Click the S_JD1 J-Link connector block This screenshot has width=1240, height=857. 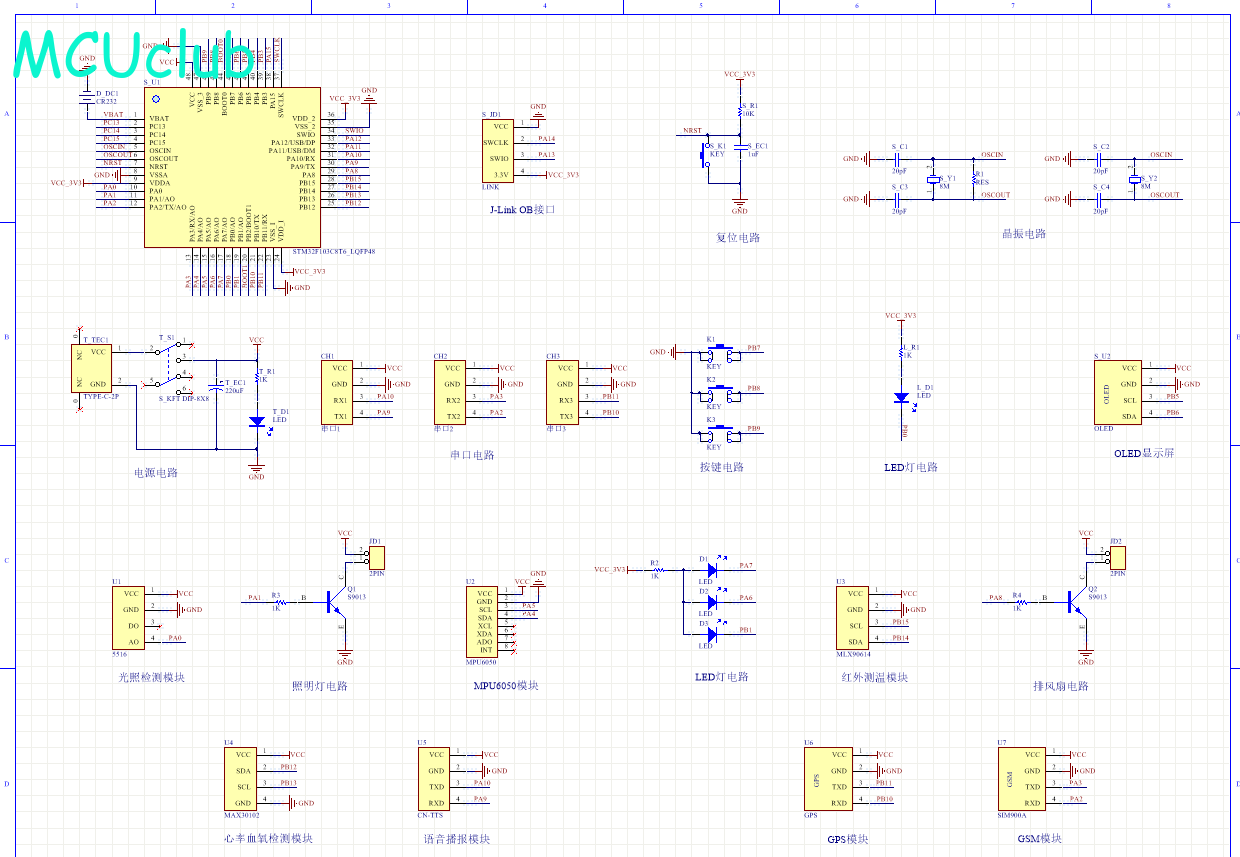pos(499,150)
